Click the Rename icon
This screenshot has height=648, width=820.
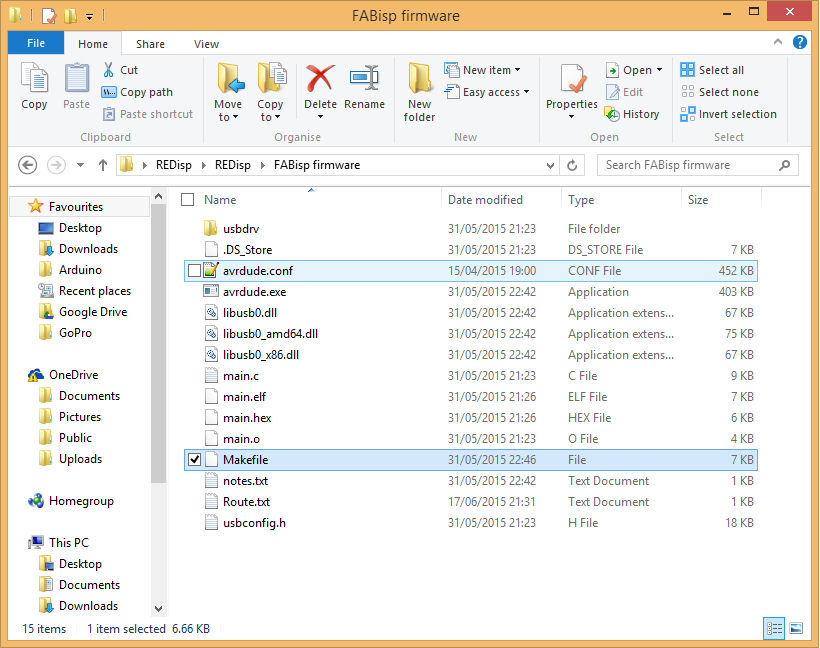coord(364,78)
